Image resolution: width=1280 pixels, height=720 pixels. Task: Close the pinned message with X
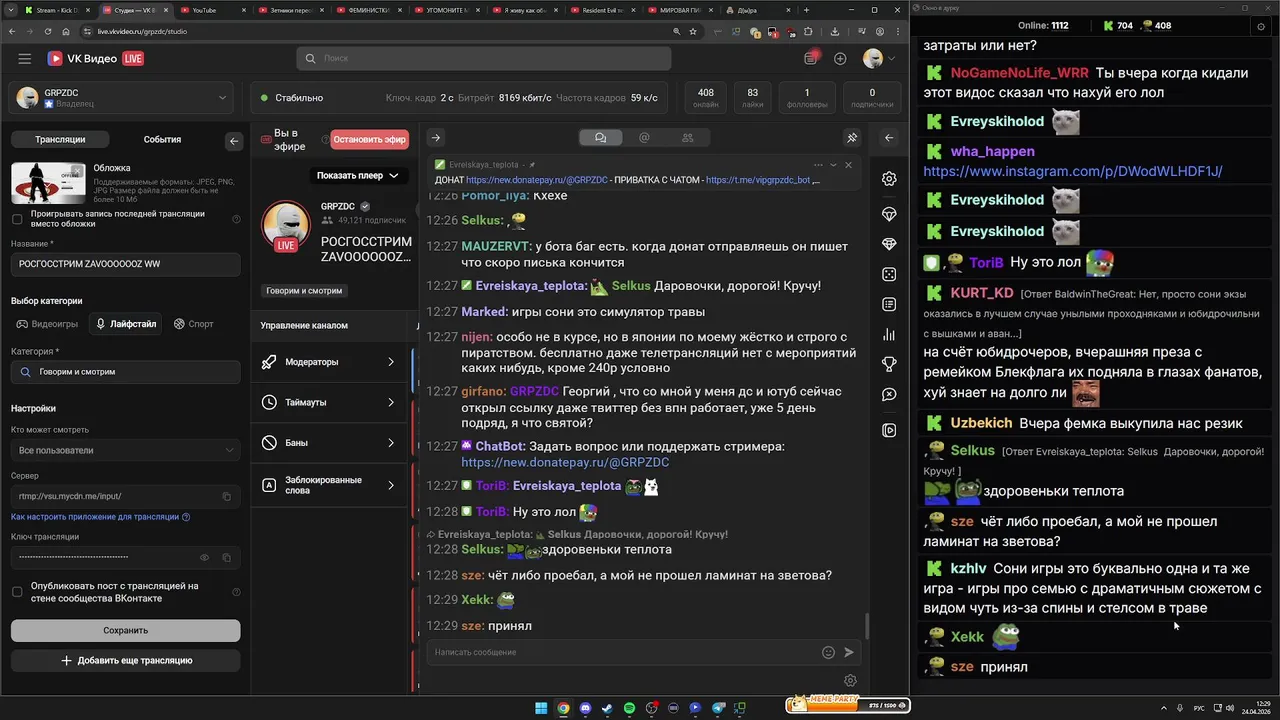(x=848, y=165)
